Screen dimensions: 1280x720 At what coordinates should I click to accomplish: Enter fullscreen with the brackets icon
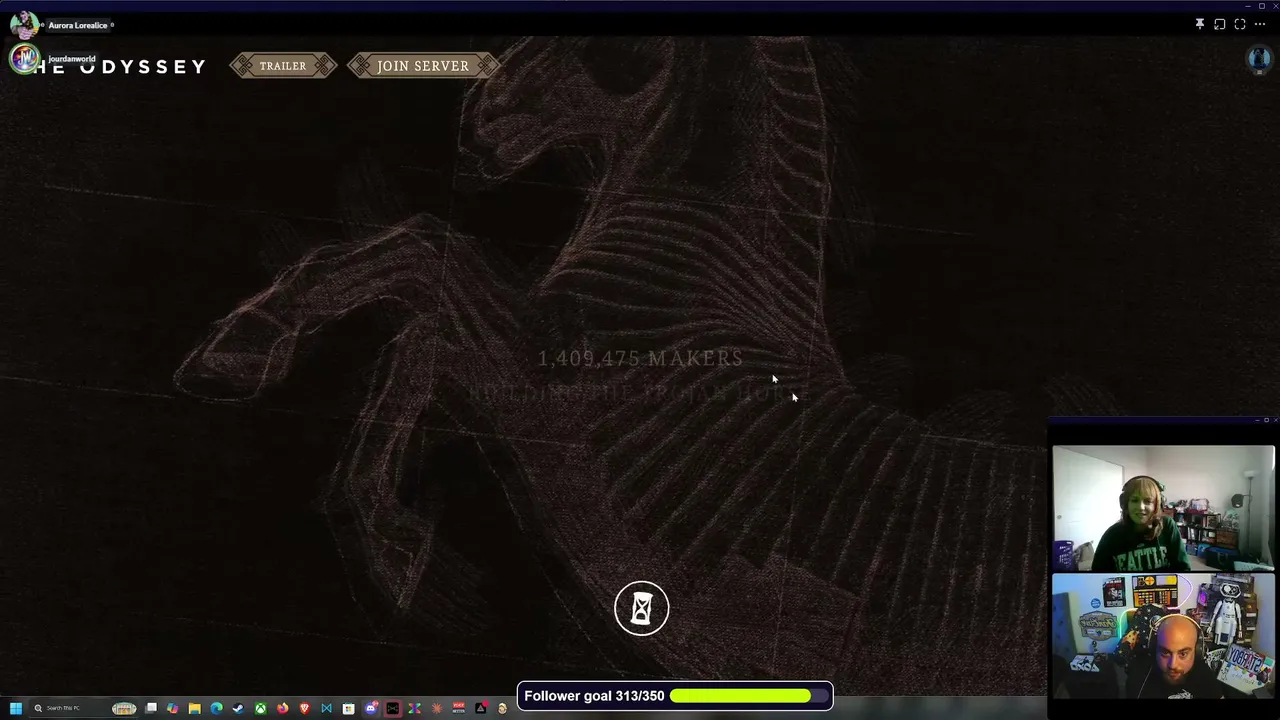(1240, 24)
